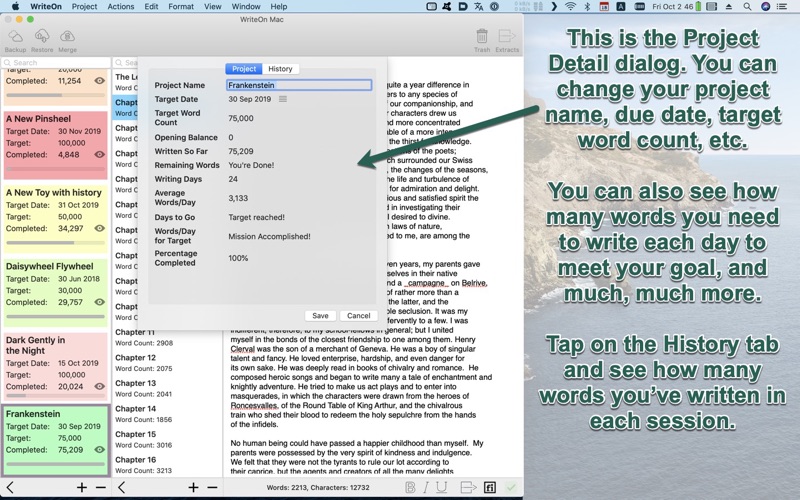
Task: Click Dark Gently in the Night progress bar
Action: tap(55, 395)
